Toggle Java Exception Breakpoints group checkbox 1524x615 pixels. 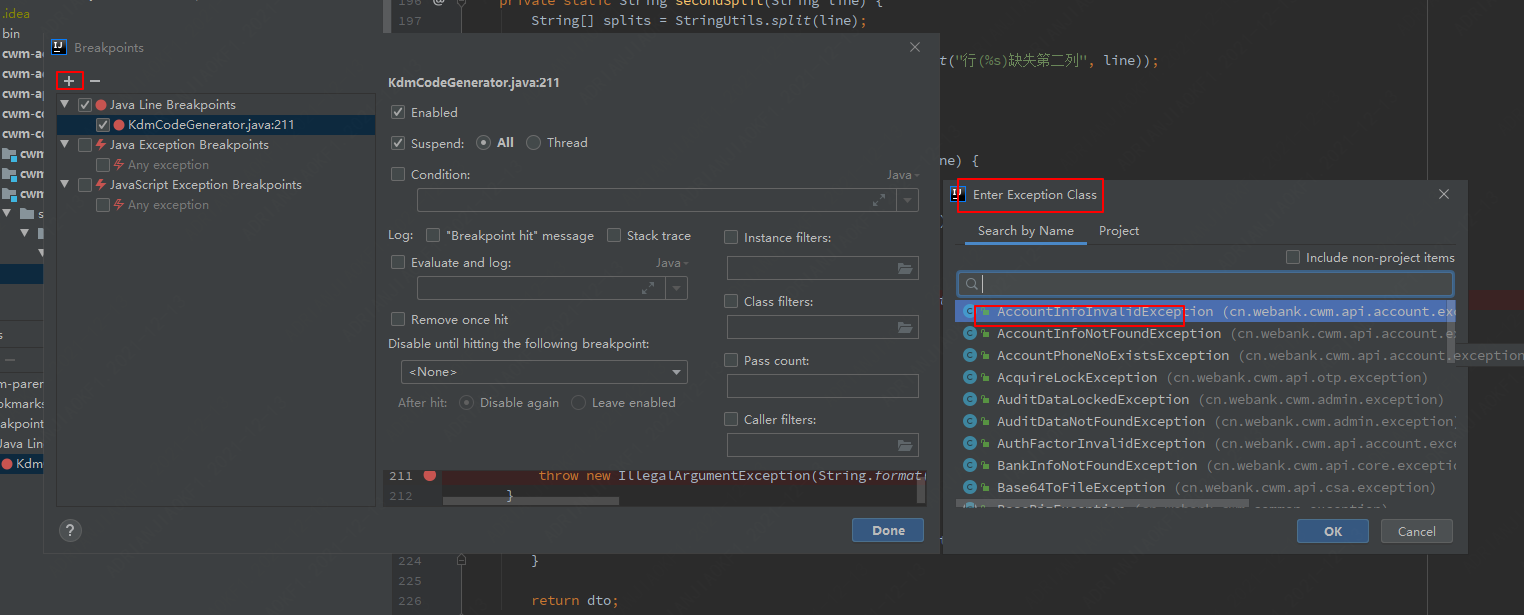85,145
